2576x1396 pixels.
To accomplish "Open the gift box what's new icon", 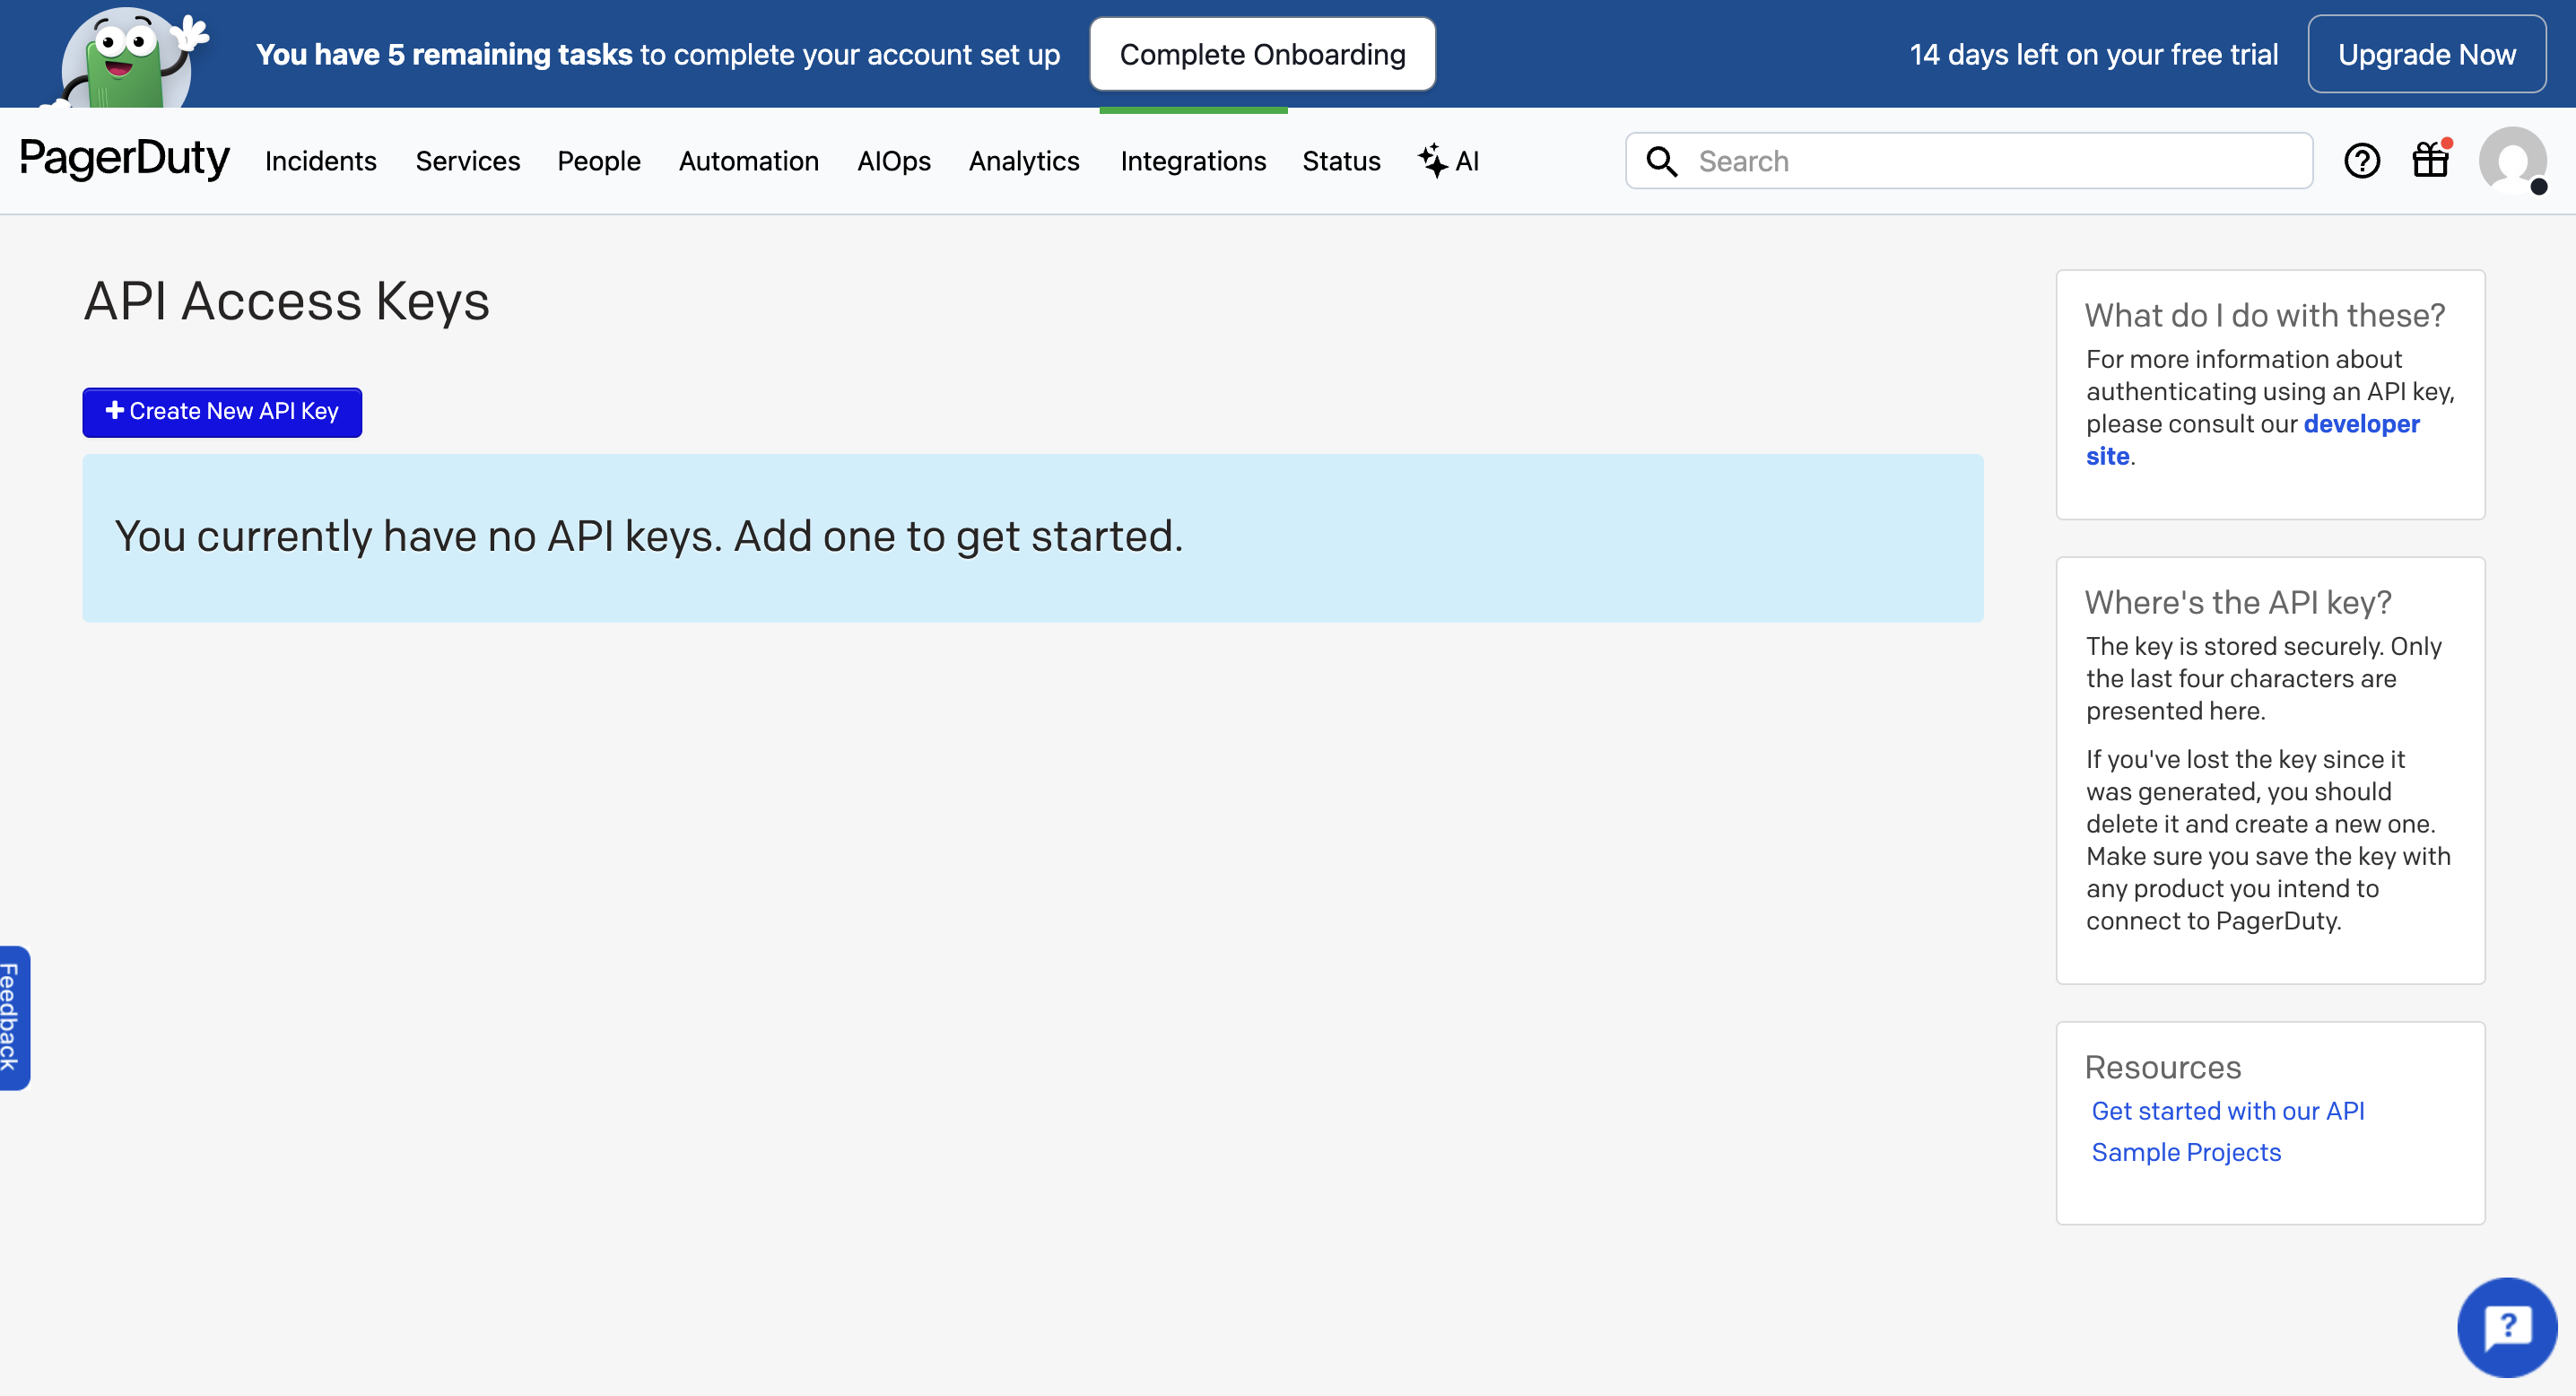I will click(2430, 160).
